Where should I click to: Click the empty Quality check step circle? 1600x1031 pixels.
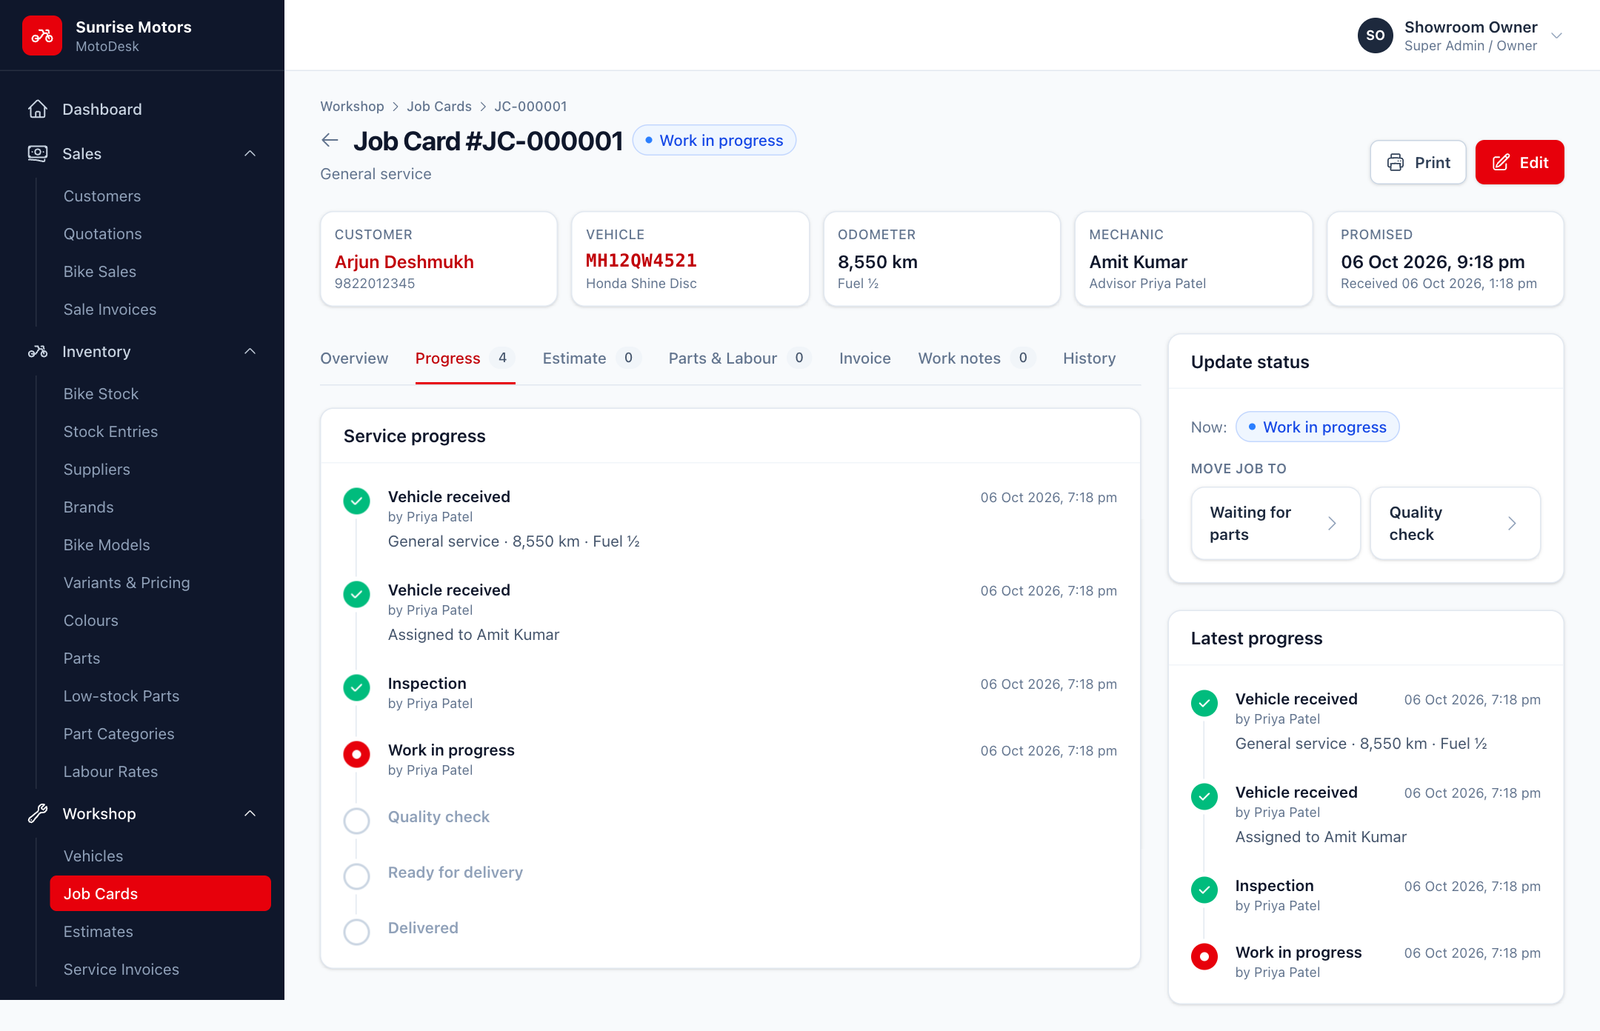click(x=357, y=821)
